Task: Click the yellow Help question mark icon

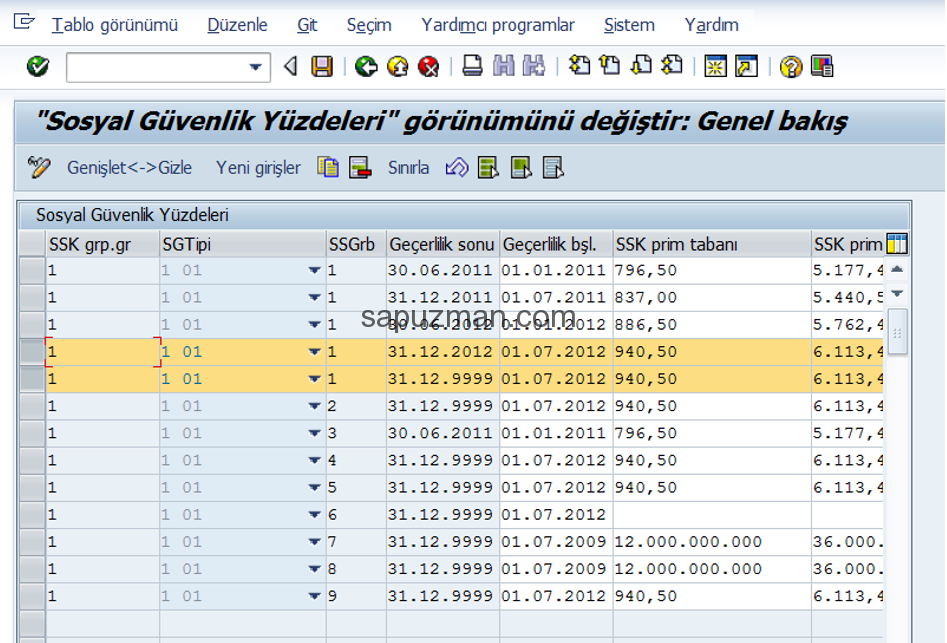Action: pyautogui.click(x=791, y=66)
